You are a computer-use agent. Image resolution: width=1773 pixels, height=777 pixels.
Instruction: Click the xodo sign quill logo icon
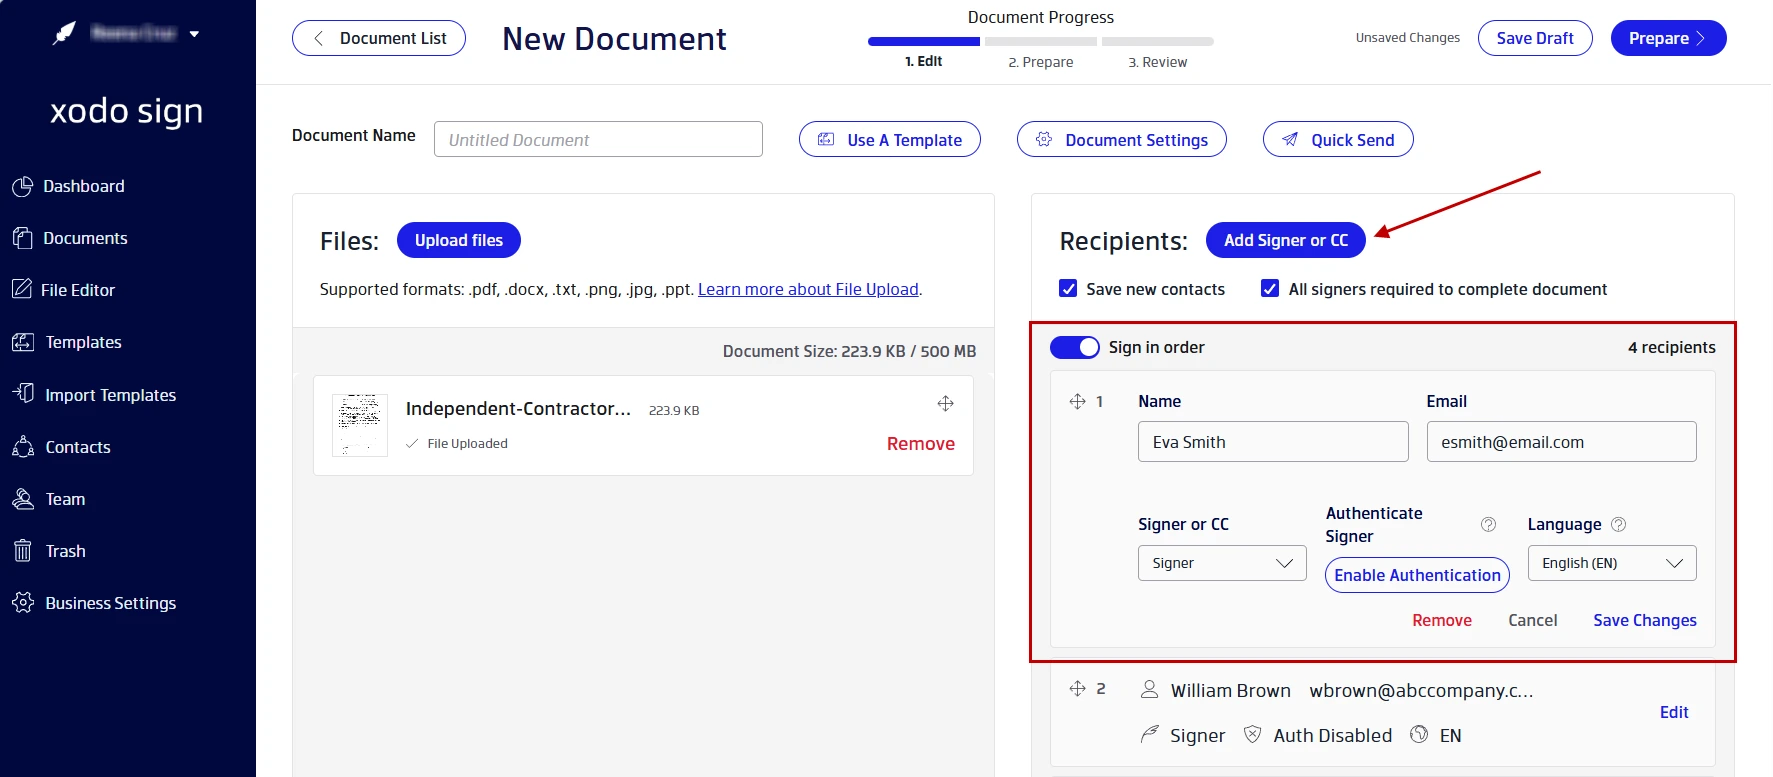tap(64, 33)
